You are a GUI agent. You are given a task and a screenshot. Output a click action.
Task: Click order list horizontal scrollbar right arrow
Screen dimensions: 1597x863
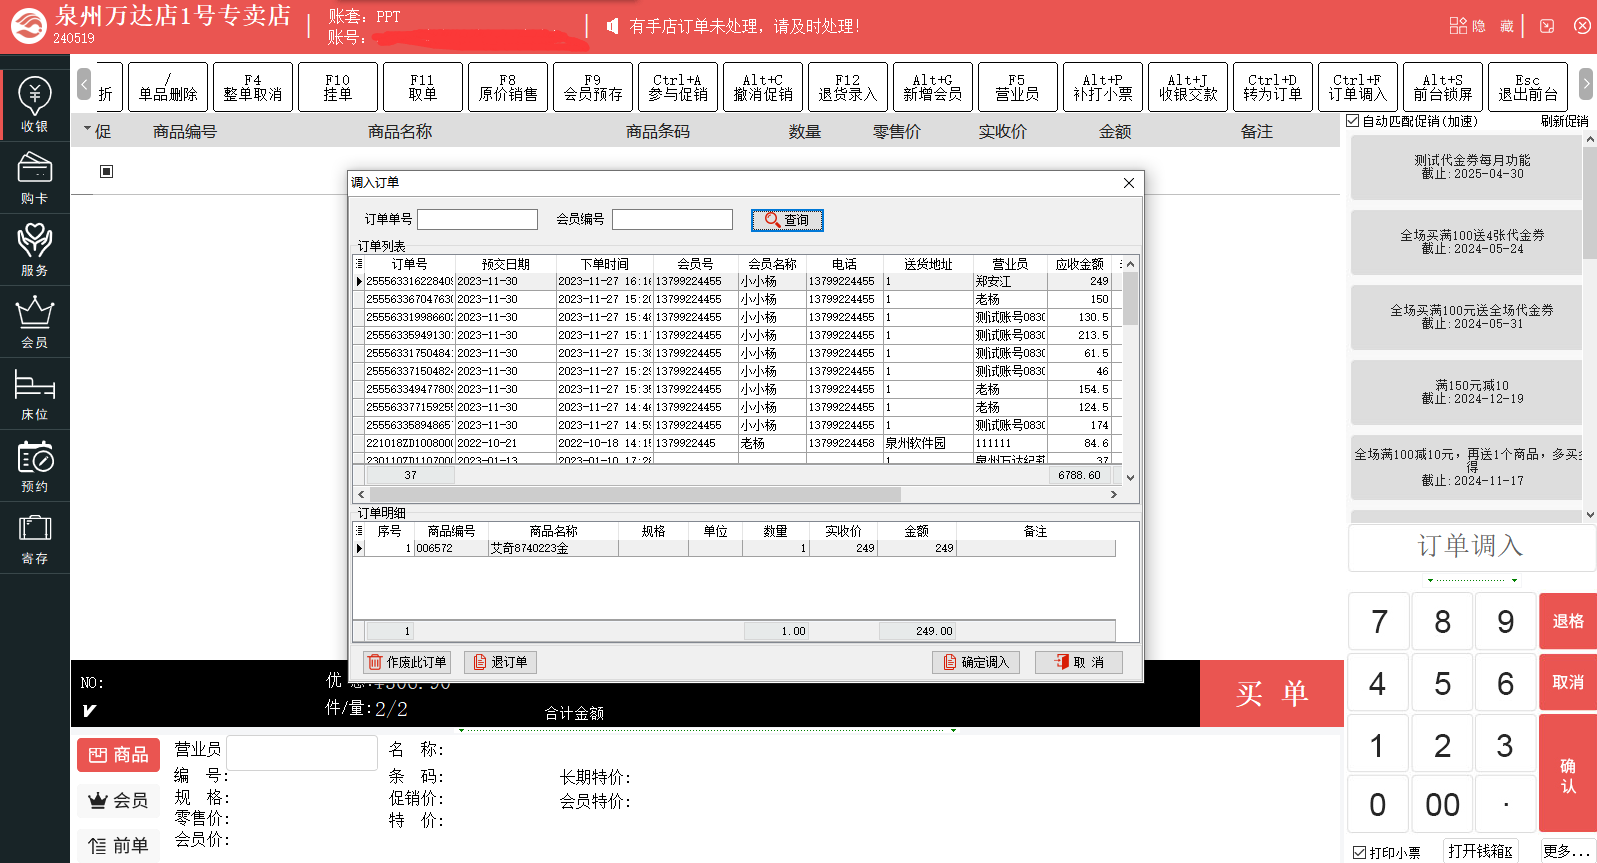1114,494
